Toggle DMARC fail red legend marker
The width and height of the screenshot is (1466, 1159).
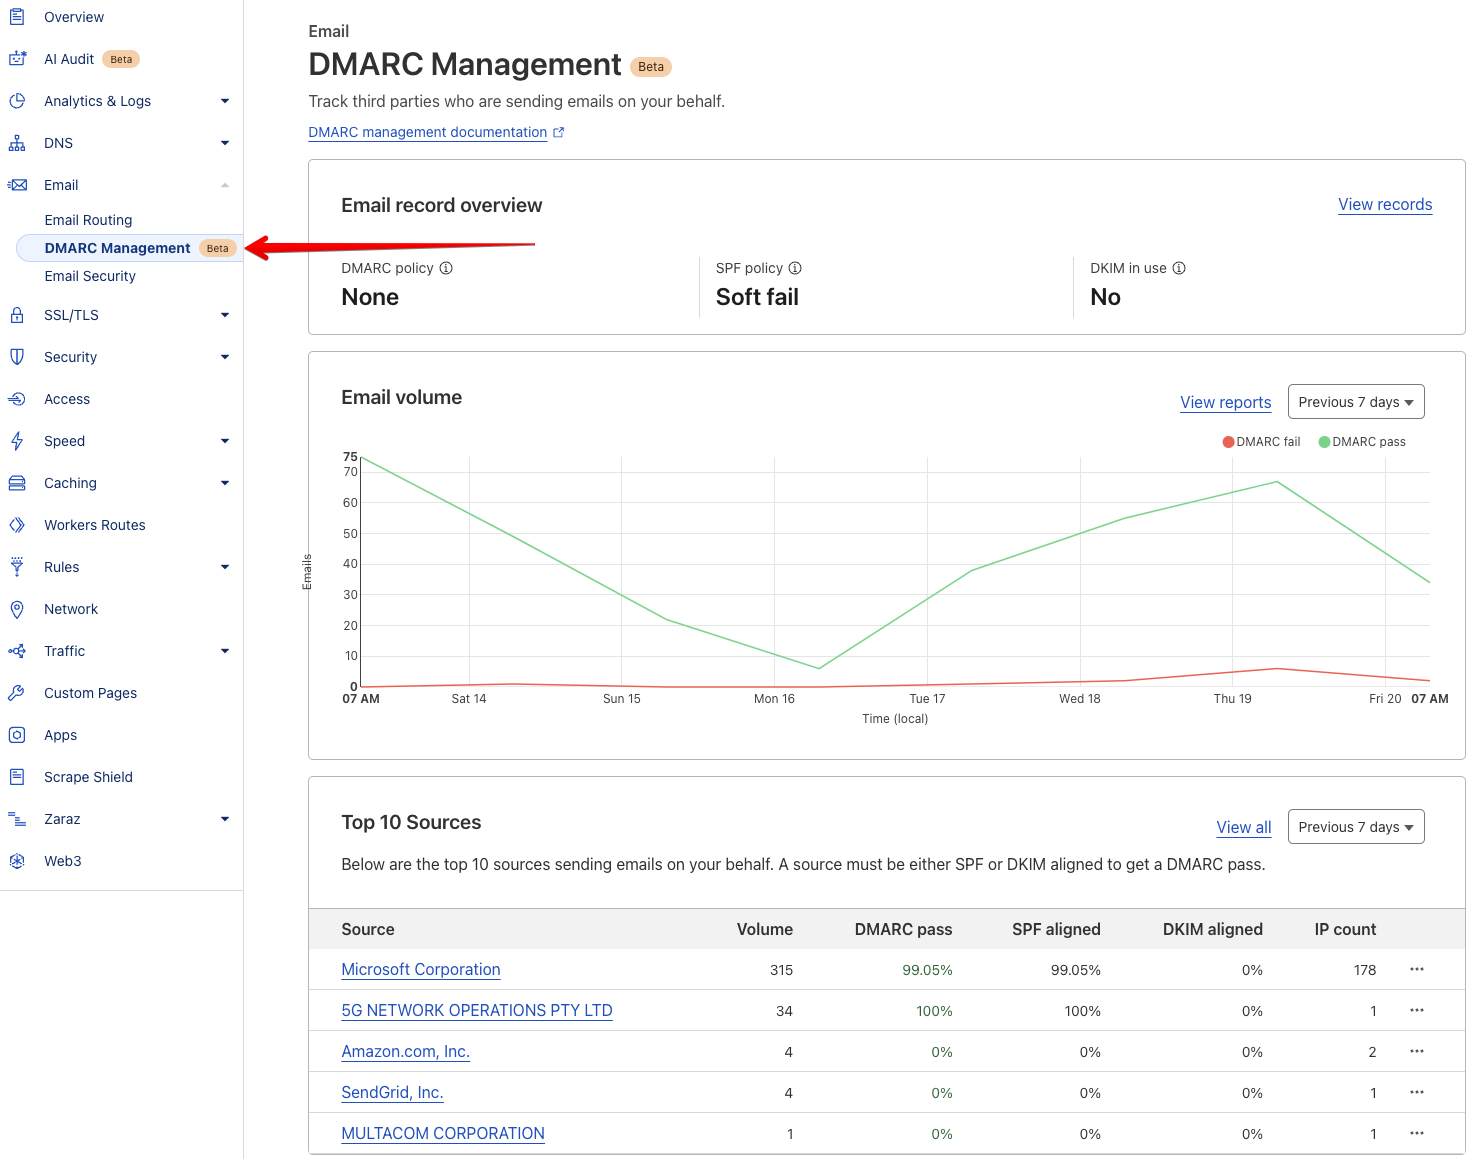point(1228,442)
